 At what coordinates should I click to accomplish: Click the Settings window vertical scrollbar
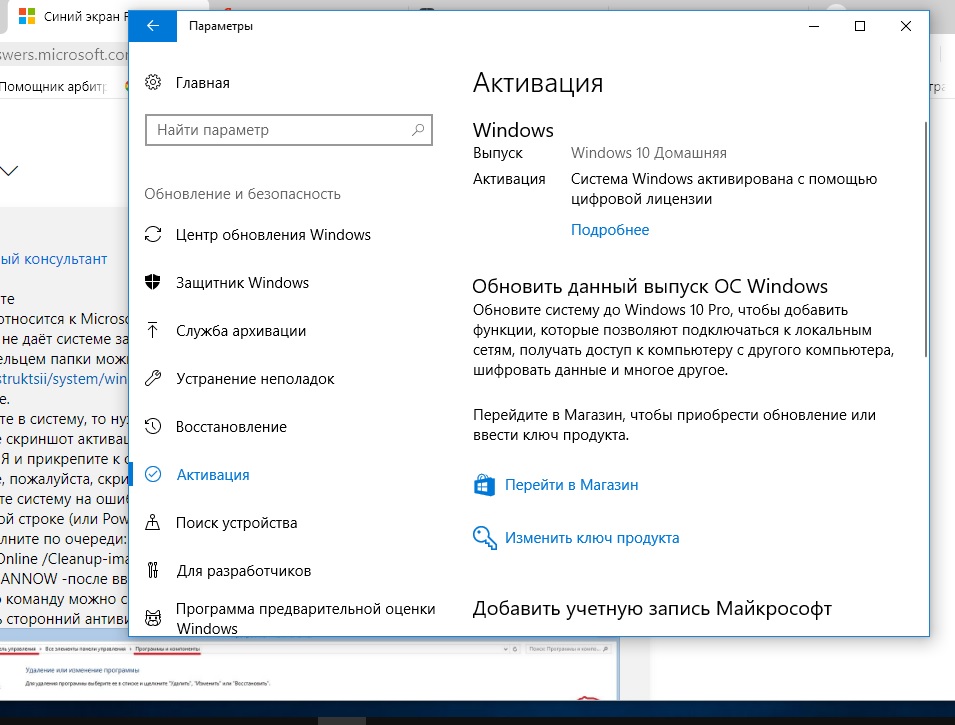925,239
